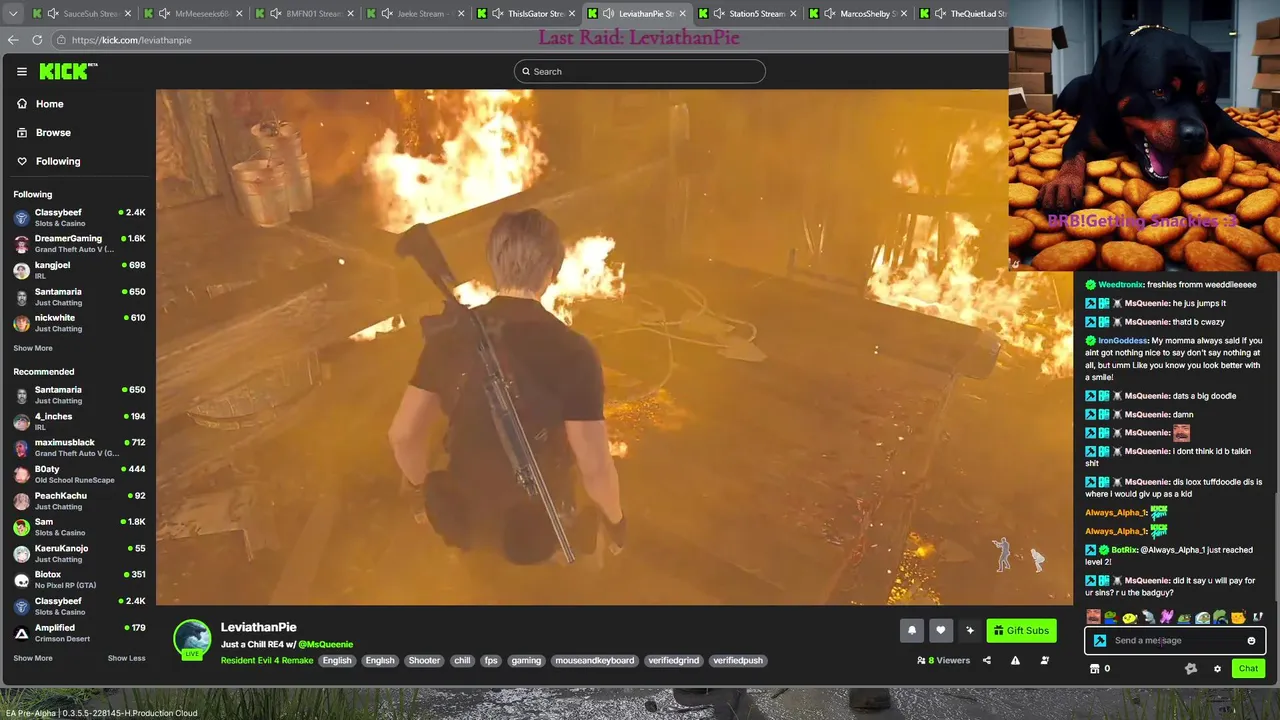1280x720 pixels.
Task: Click Weedtronix username in chat
Action: (x=1120, y=285)
